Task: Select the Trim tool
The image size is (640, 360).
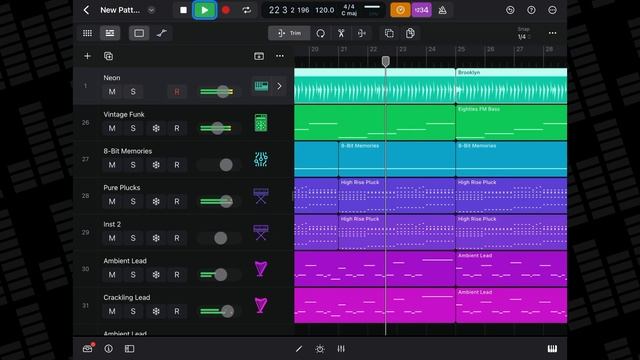Action: coord(289,33)
